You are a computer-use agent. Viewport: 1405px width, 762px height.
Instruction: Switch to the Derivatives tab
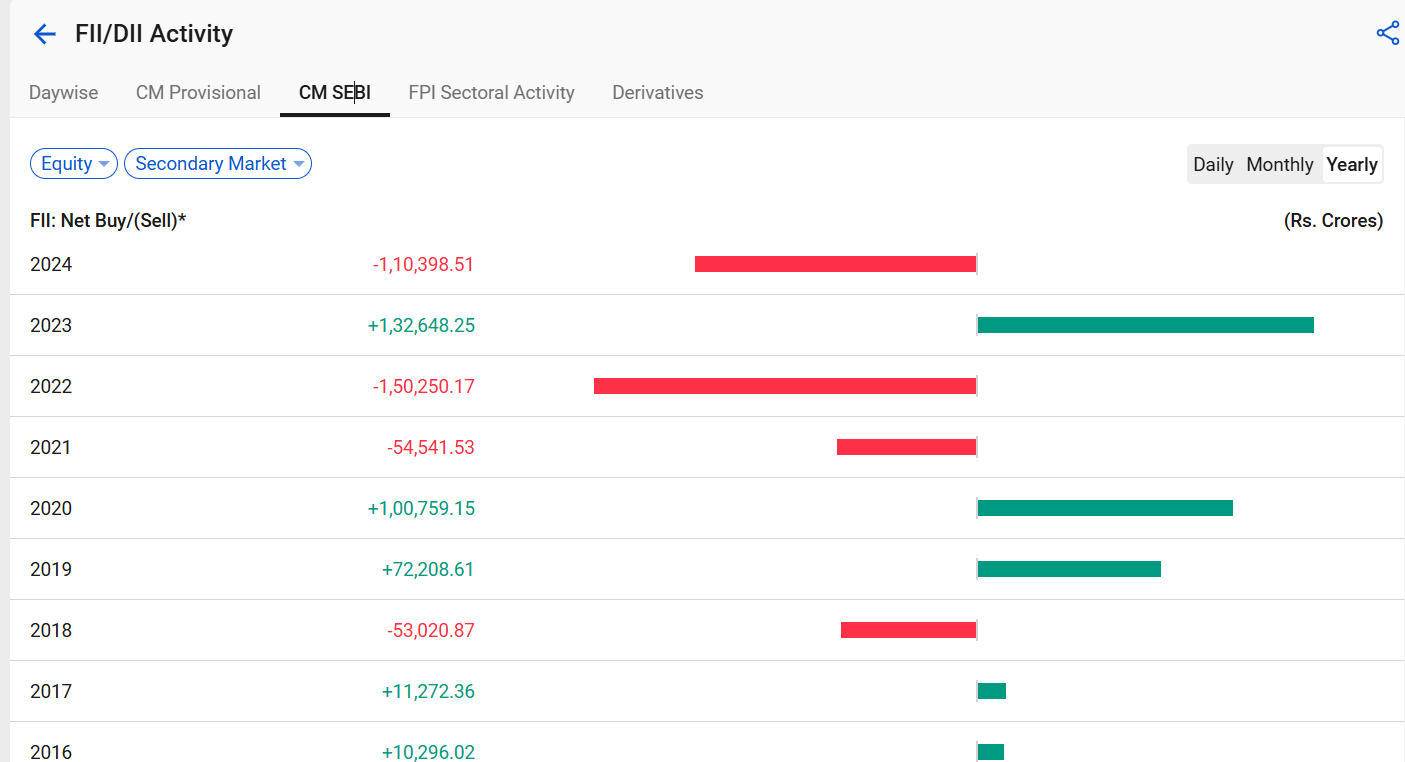pyautogui.click(x=658, y=93)
